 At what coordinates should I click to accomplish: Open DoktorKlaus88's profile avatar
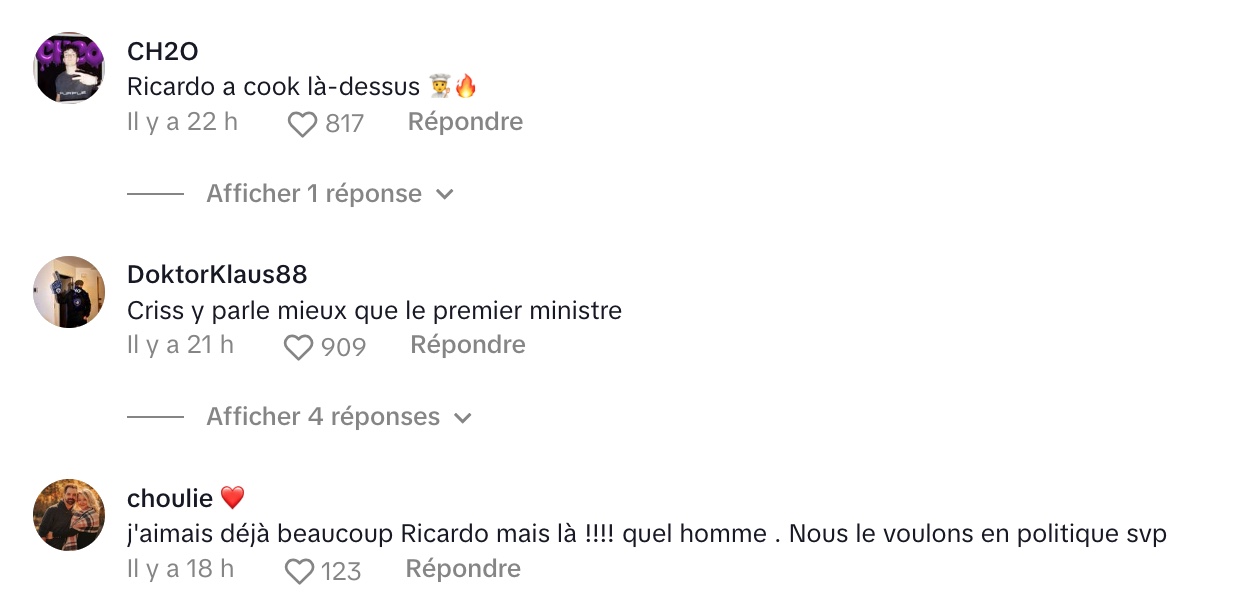tap(69, 292)
